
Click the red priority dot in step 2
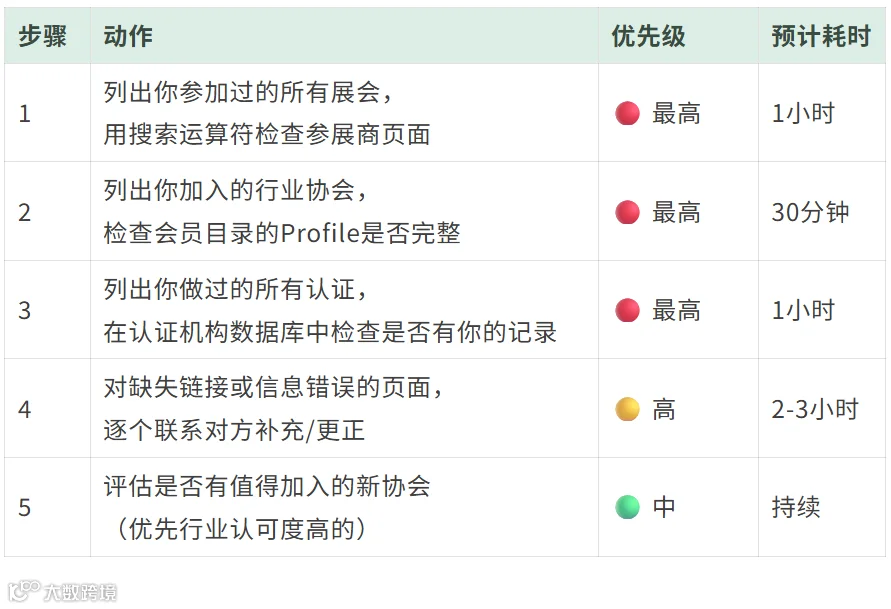click(627, 212)
